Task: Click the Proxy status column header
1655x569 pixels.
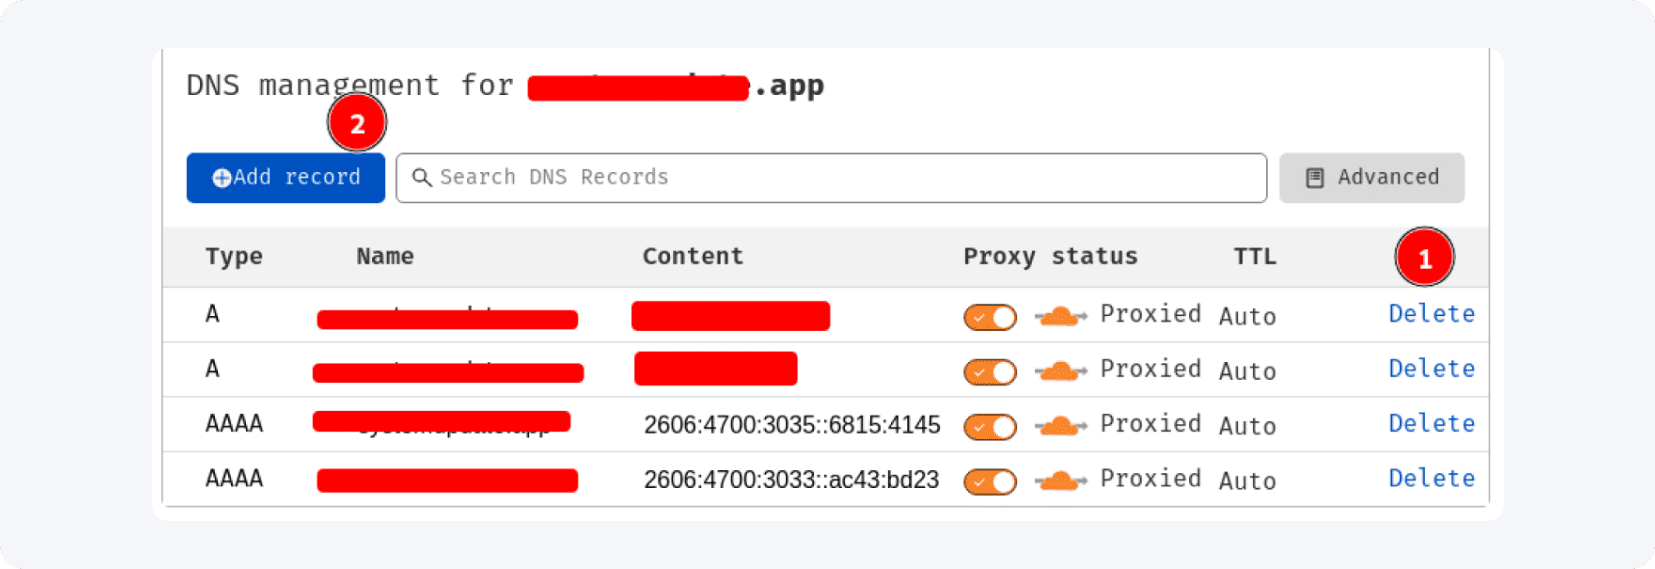Action: point(1050,257)
